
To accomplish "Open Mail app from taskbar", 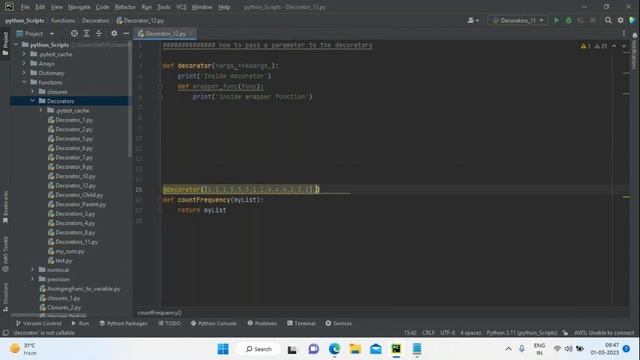I will point(376,349).
